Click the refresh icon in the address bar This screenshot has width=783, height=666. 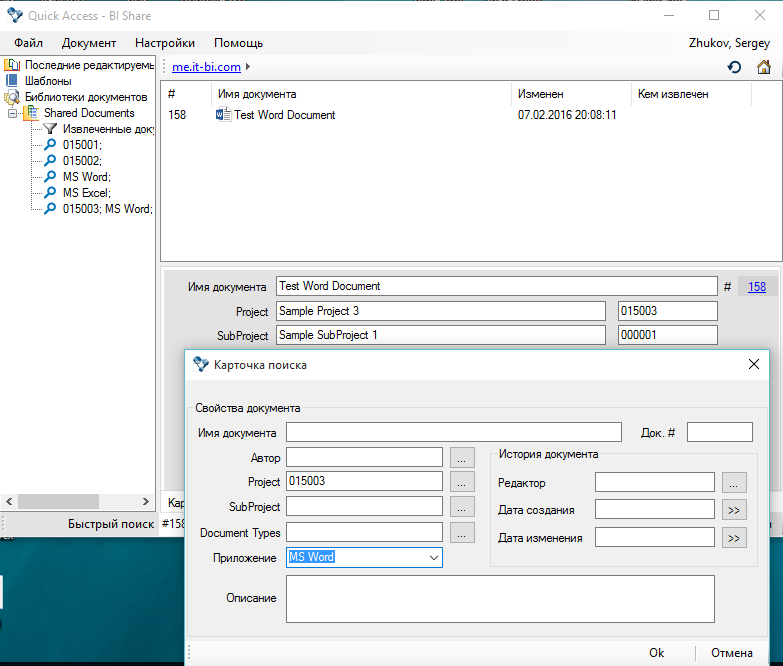(734, 67)
